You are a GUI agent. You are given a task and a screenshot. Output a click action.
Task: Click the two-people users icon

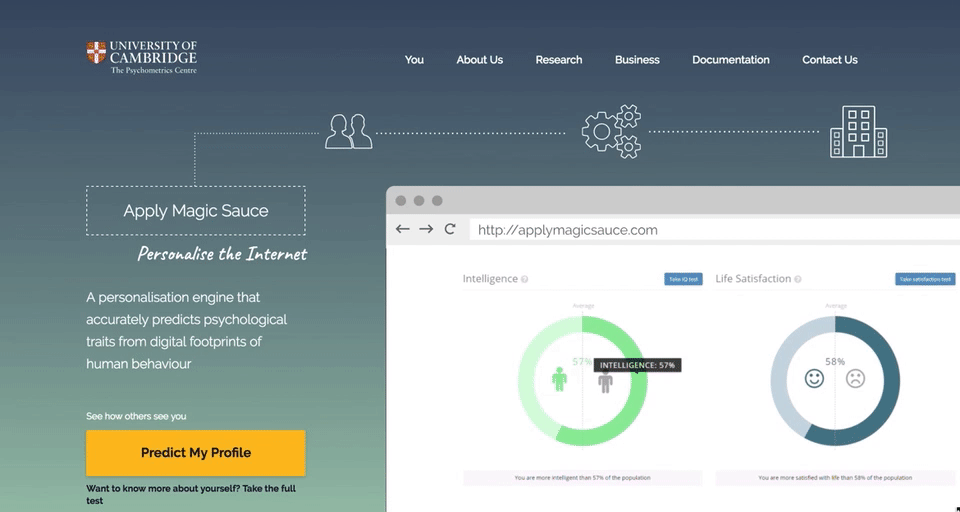tap(348, 131)
